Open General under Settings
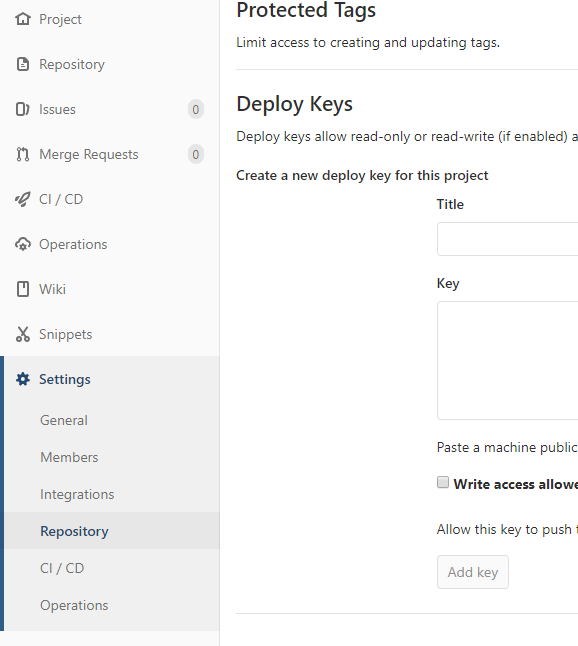The height and width of the screenshot is (646, 578). [x=64, y=420]
